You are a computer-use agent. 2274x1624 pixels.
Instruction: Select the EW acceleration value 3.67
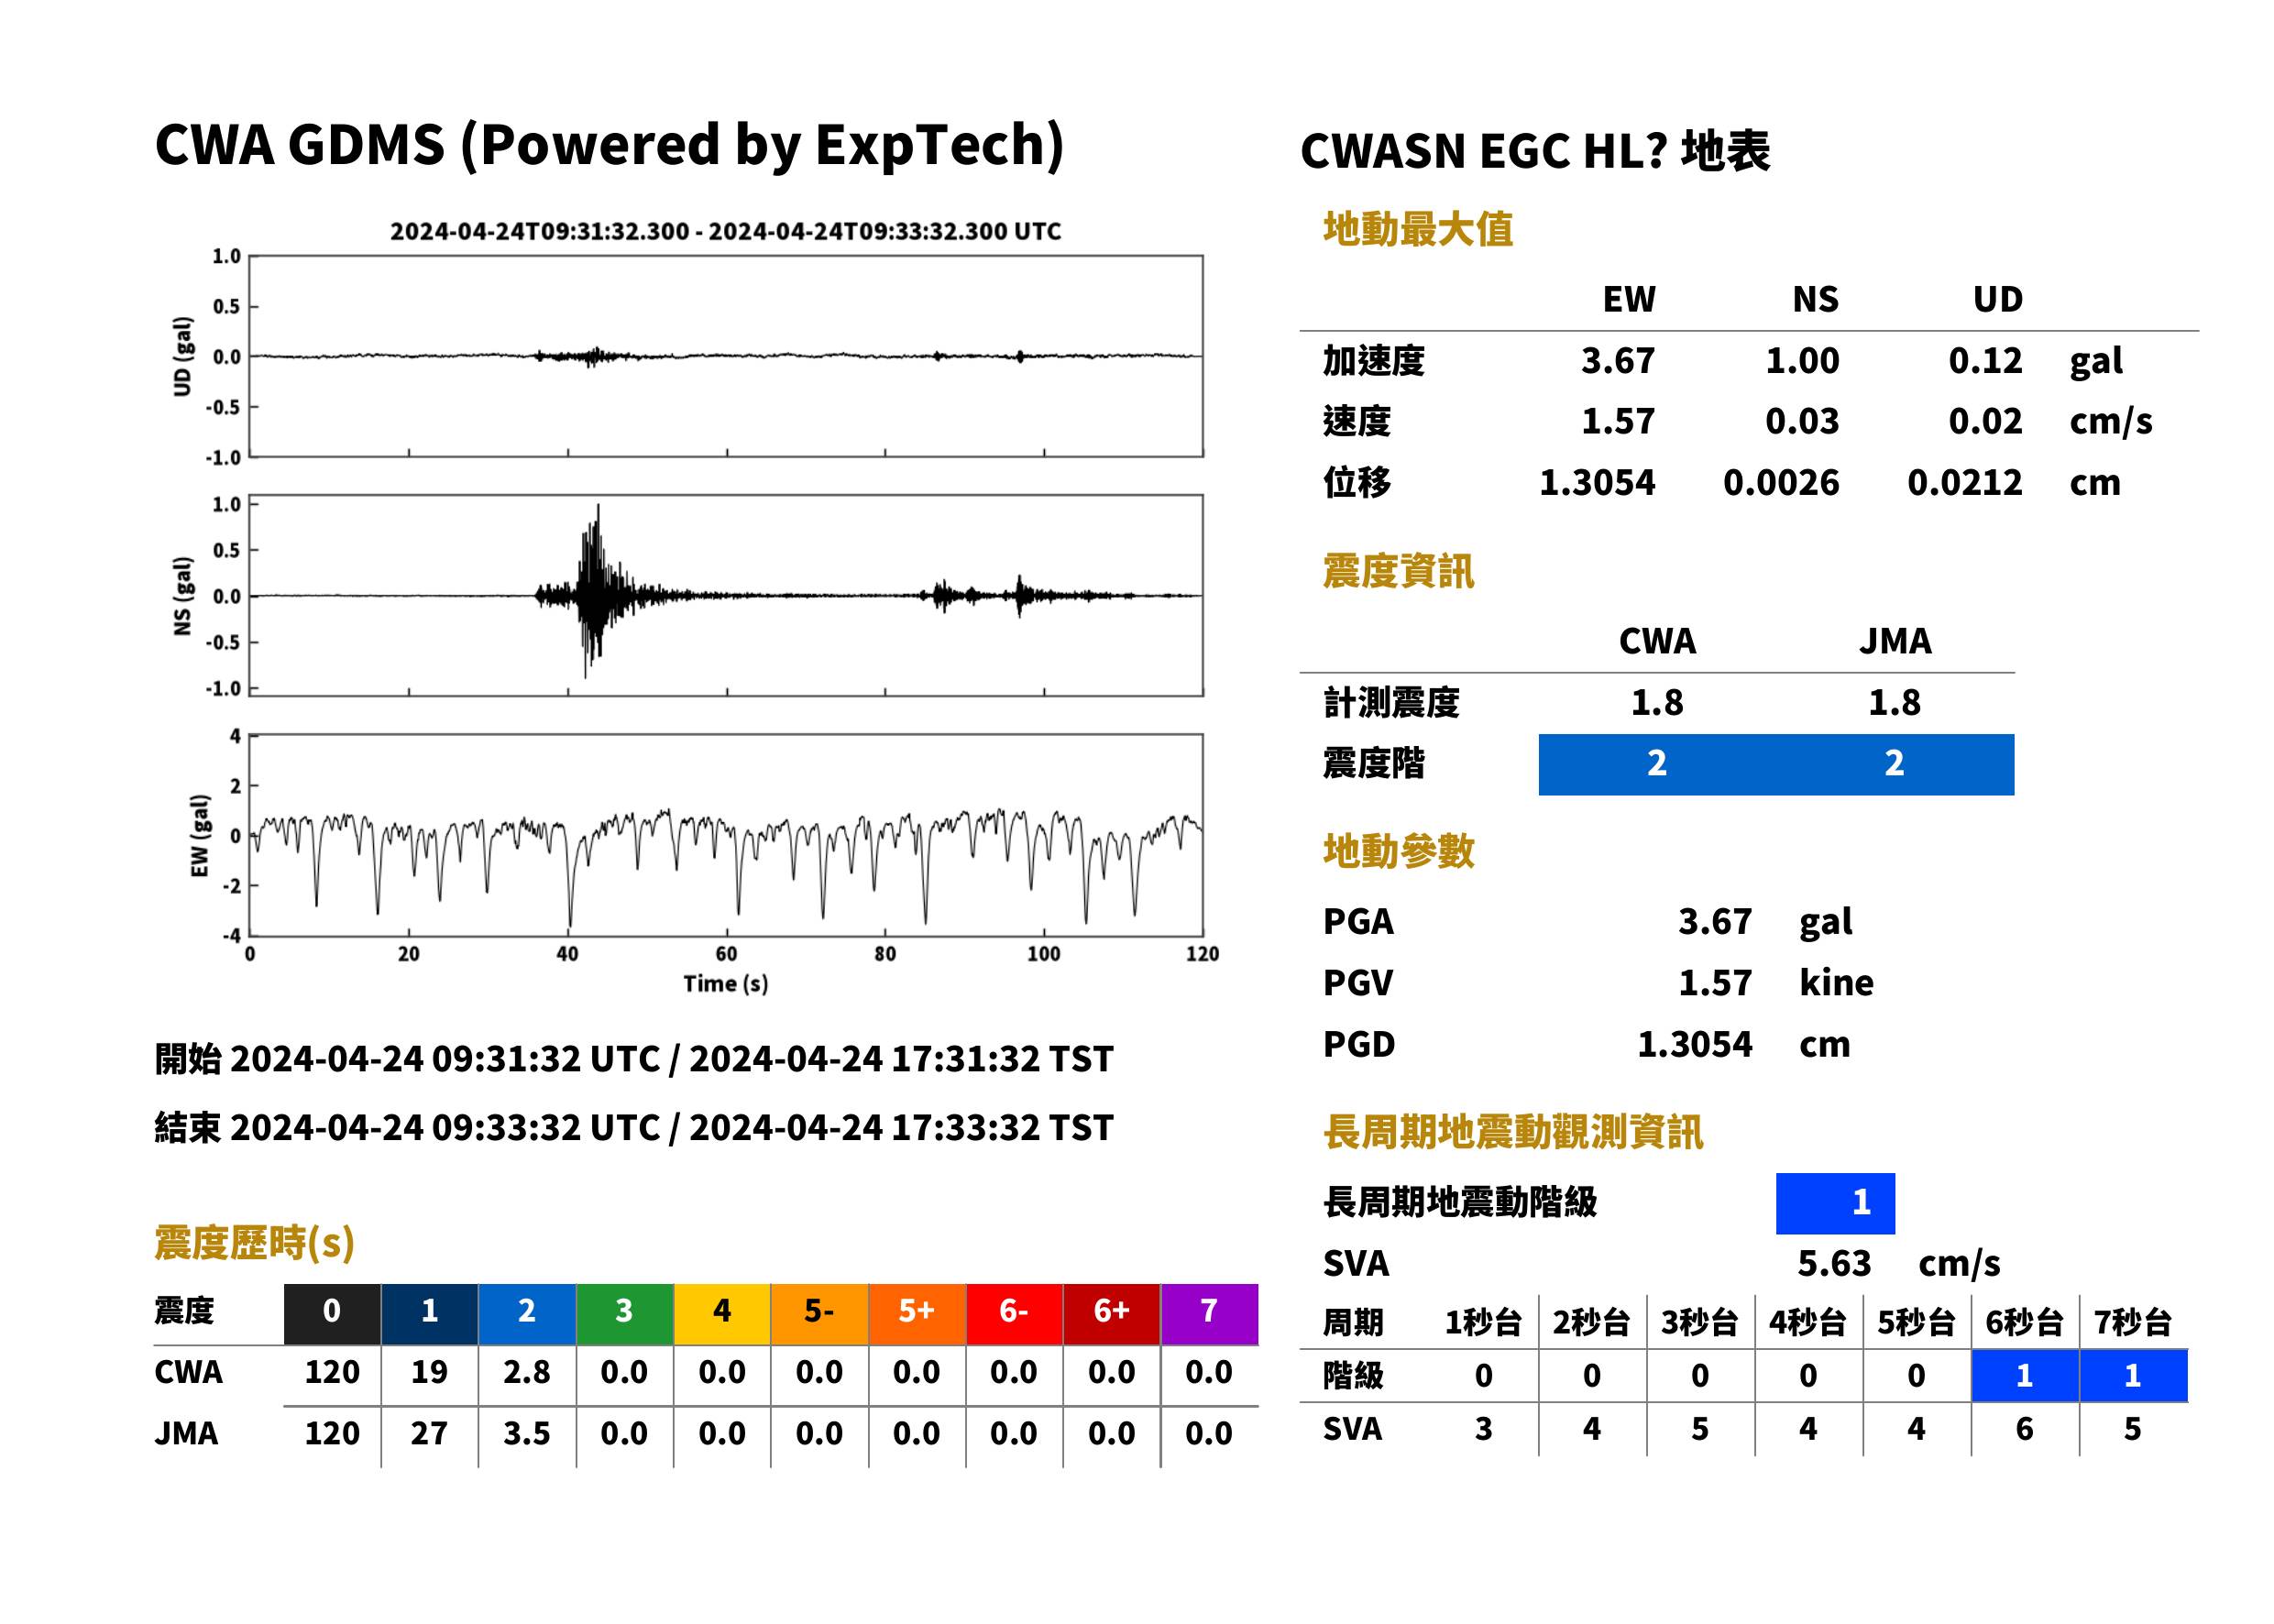tap(1617, 360)
